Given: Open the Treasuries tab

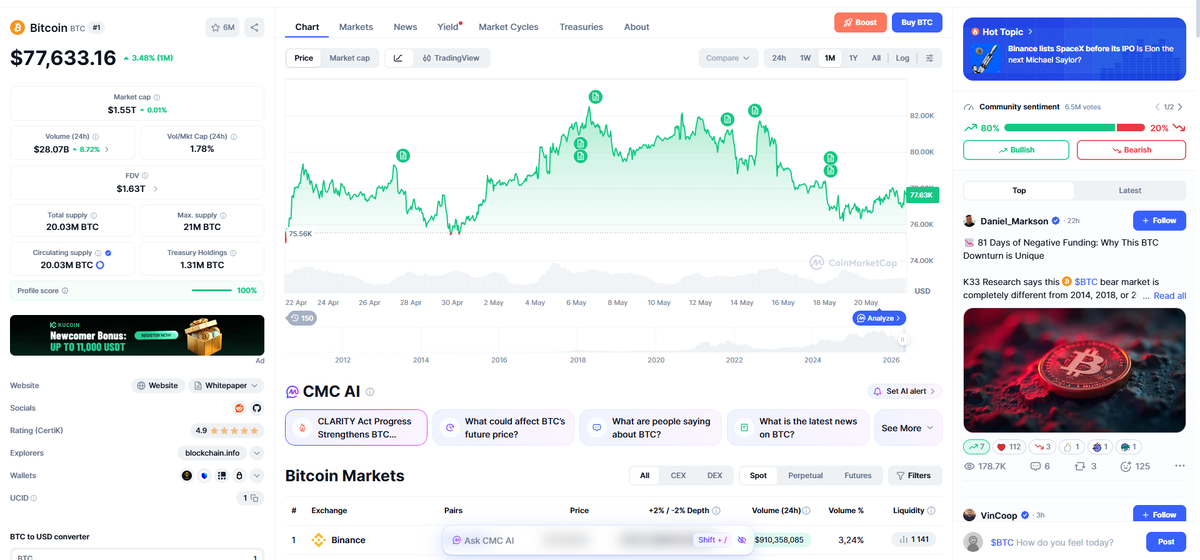Looking at the screenshot, I should [581, 27].
